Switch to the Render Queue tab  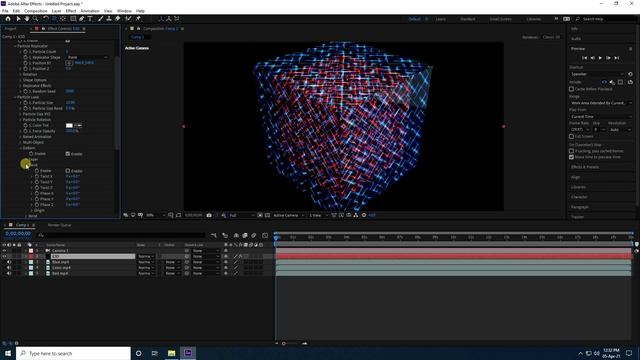60,225
